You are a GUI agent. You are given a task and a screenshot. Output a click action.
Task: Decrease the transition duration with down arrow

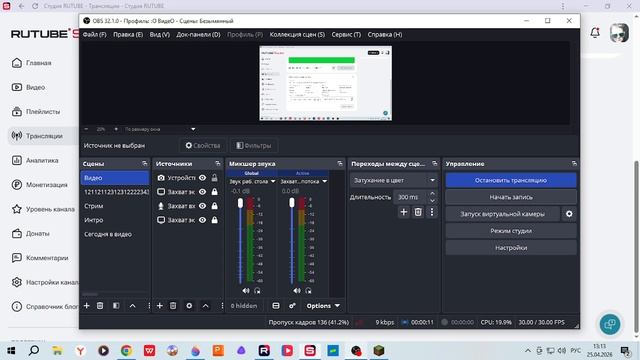click(432, 201)
